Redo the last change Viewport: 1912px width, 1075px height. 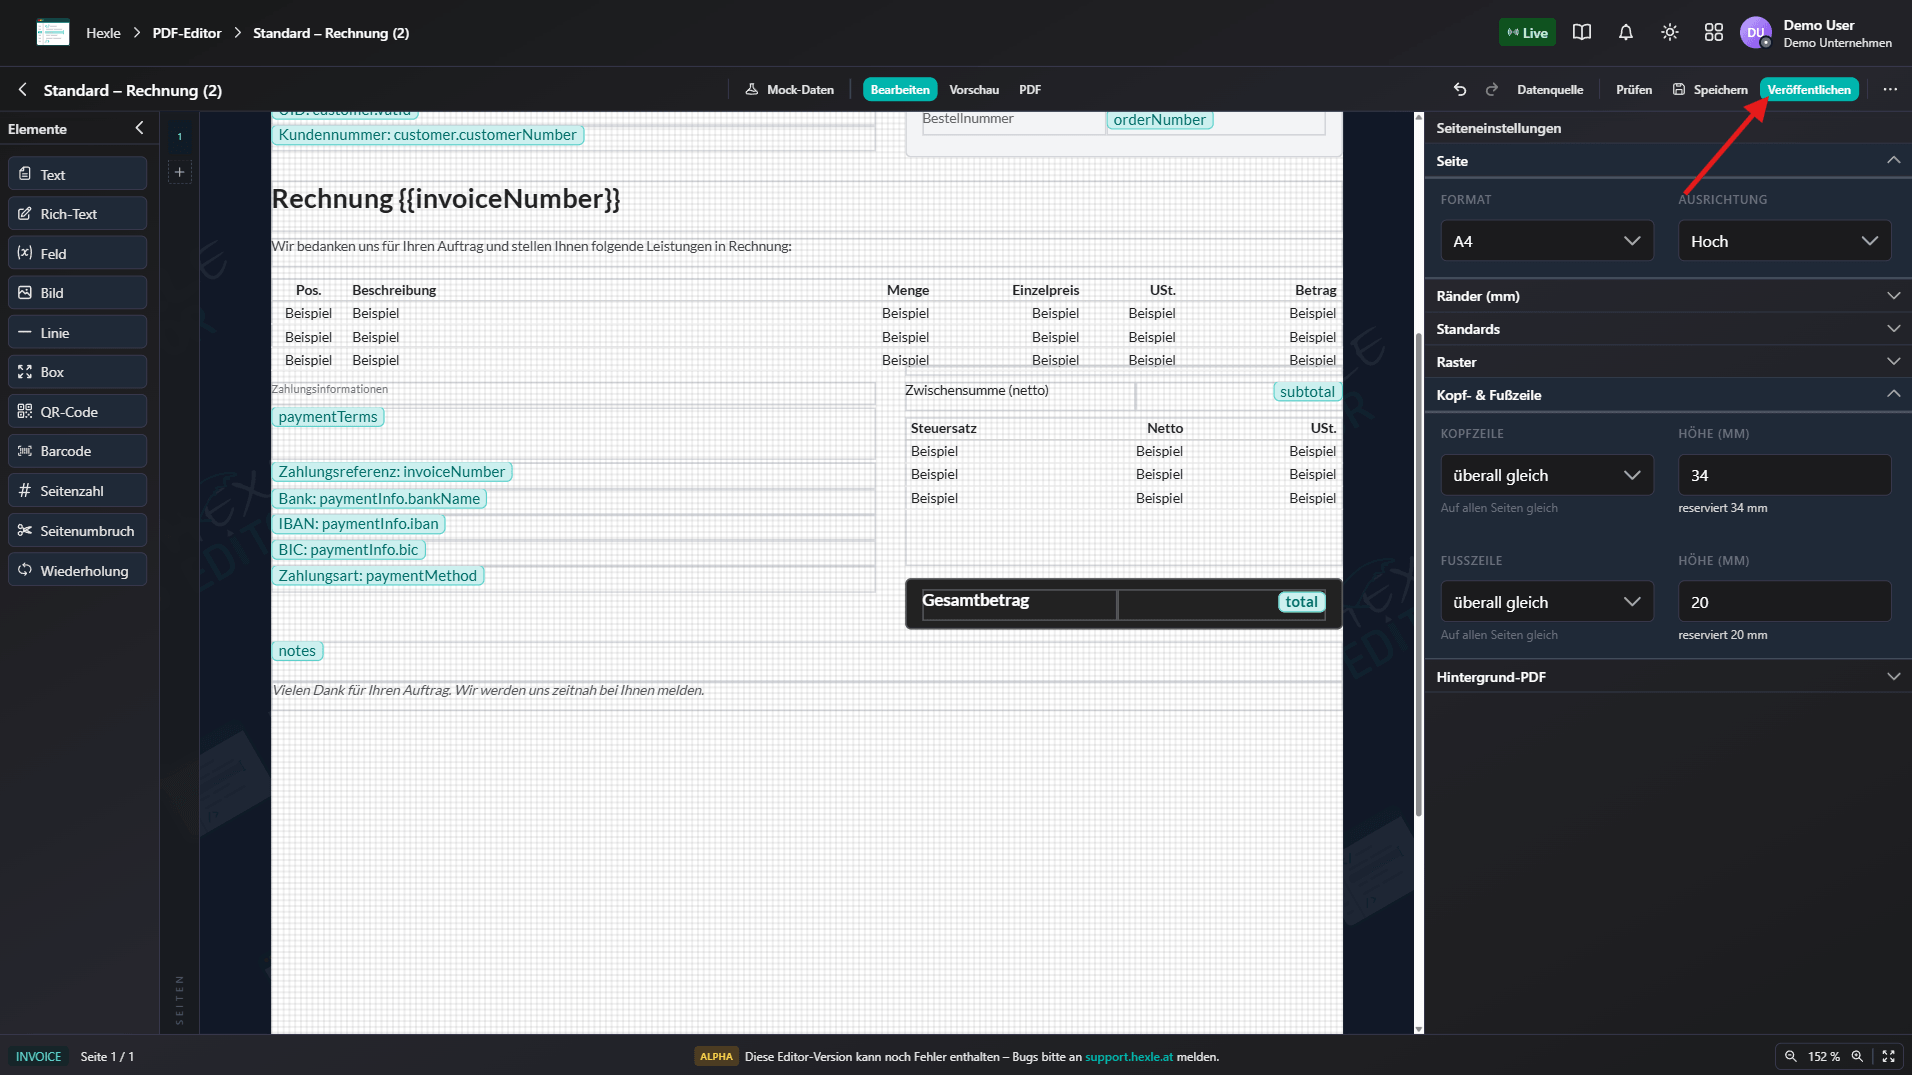pyautogui.click(x=1492, y=90)
